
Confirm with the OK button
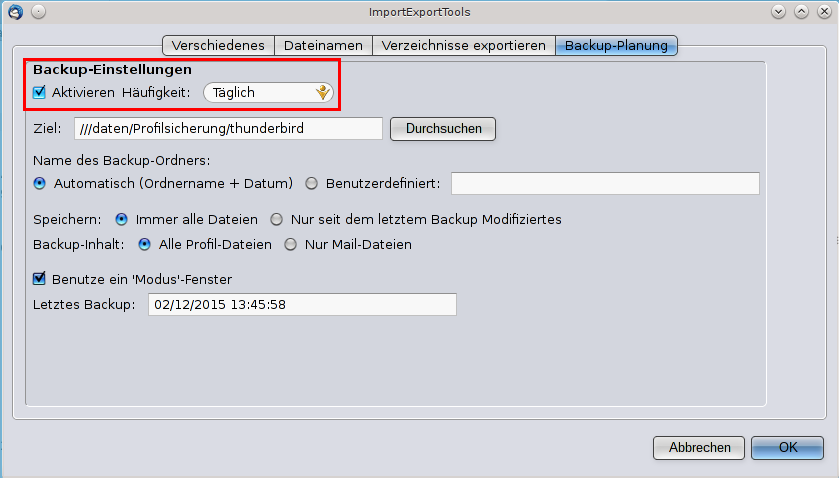tap(788, 447)
